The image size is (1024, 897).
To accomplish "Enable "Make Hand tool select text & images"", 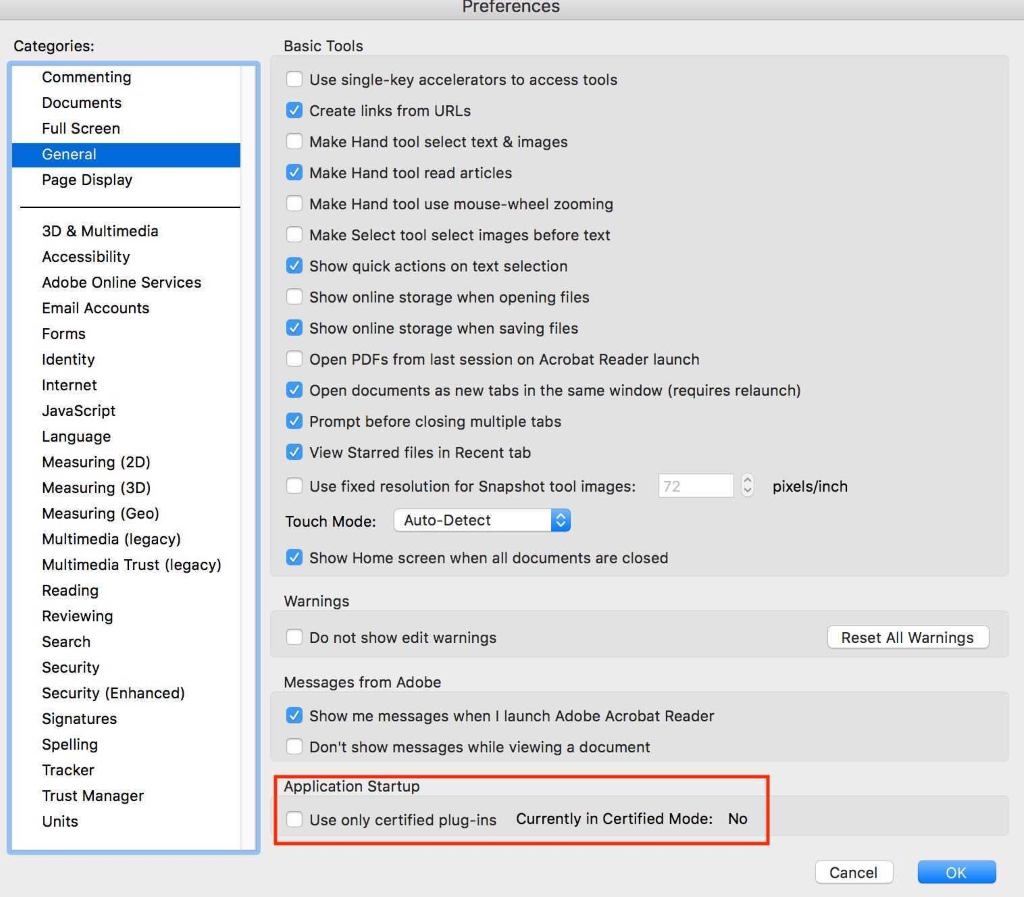I will click(294, 141).
